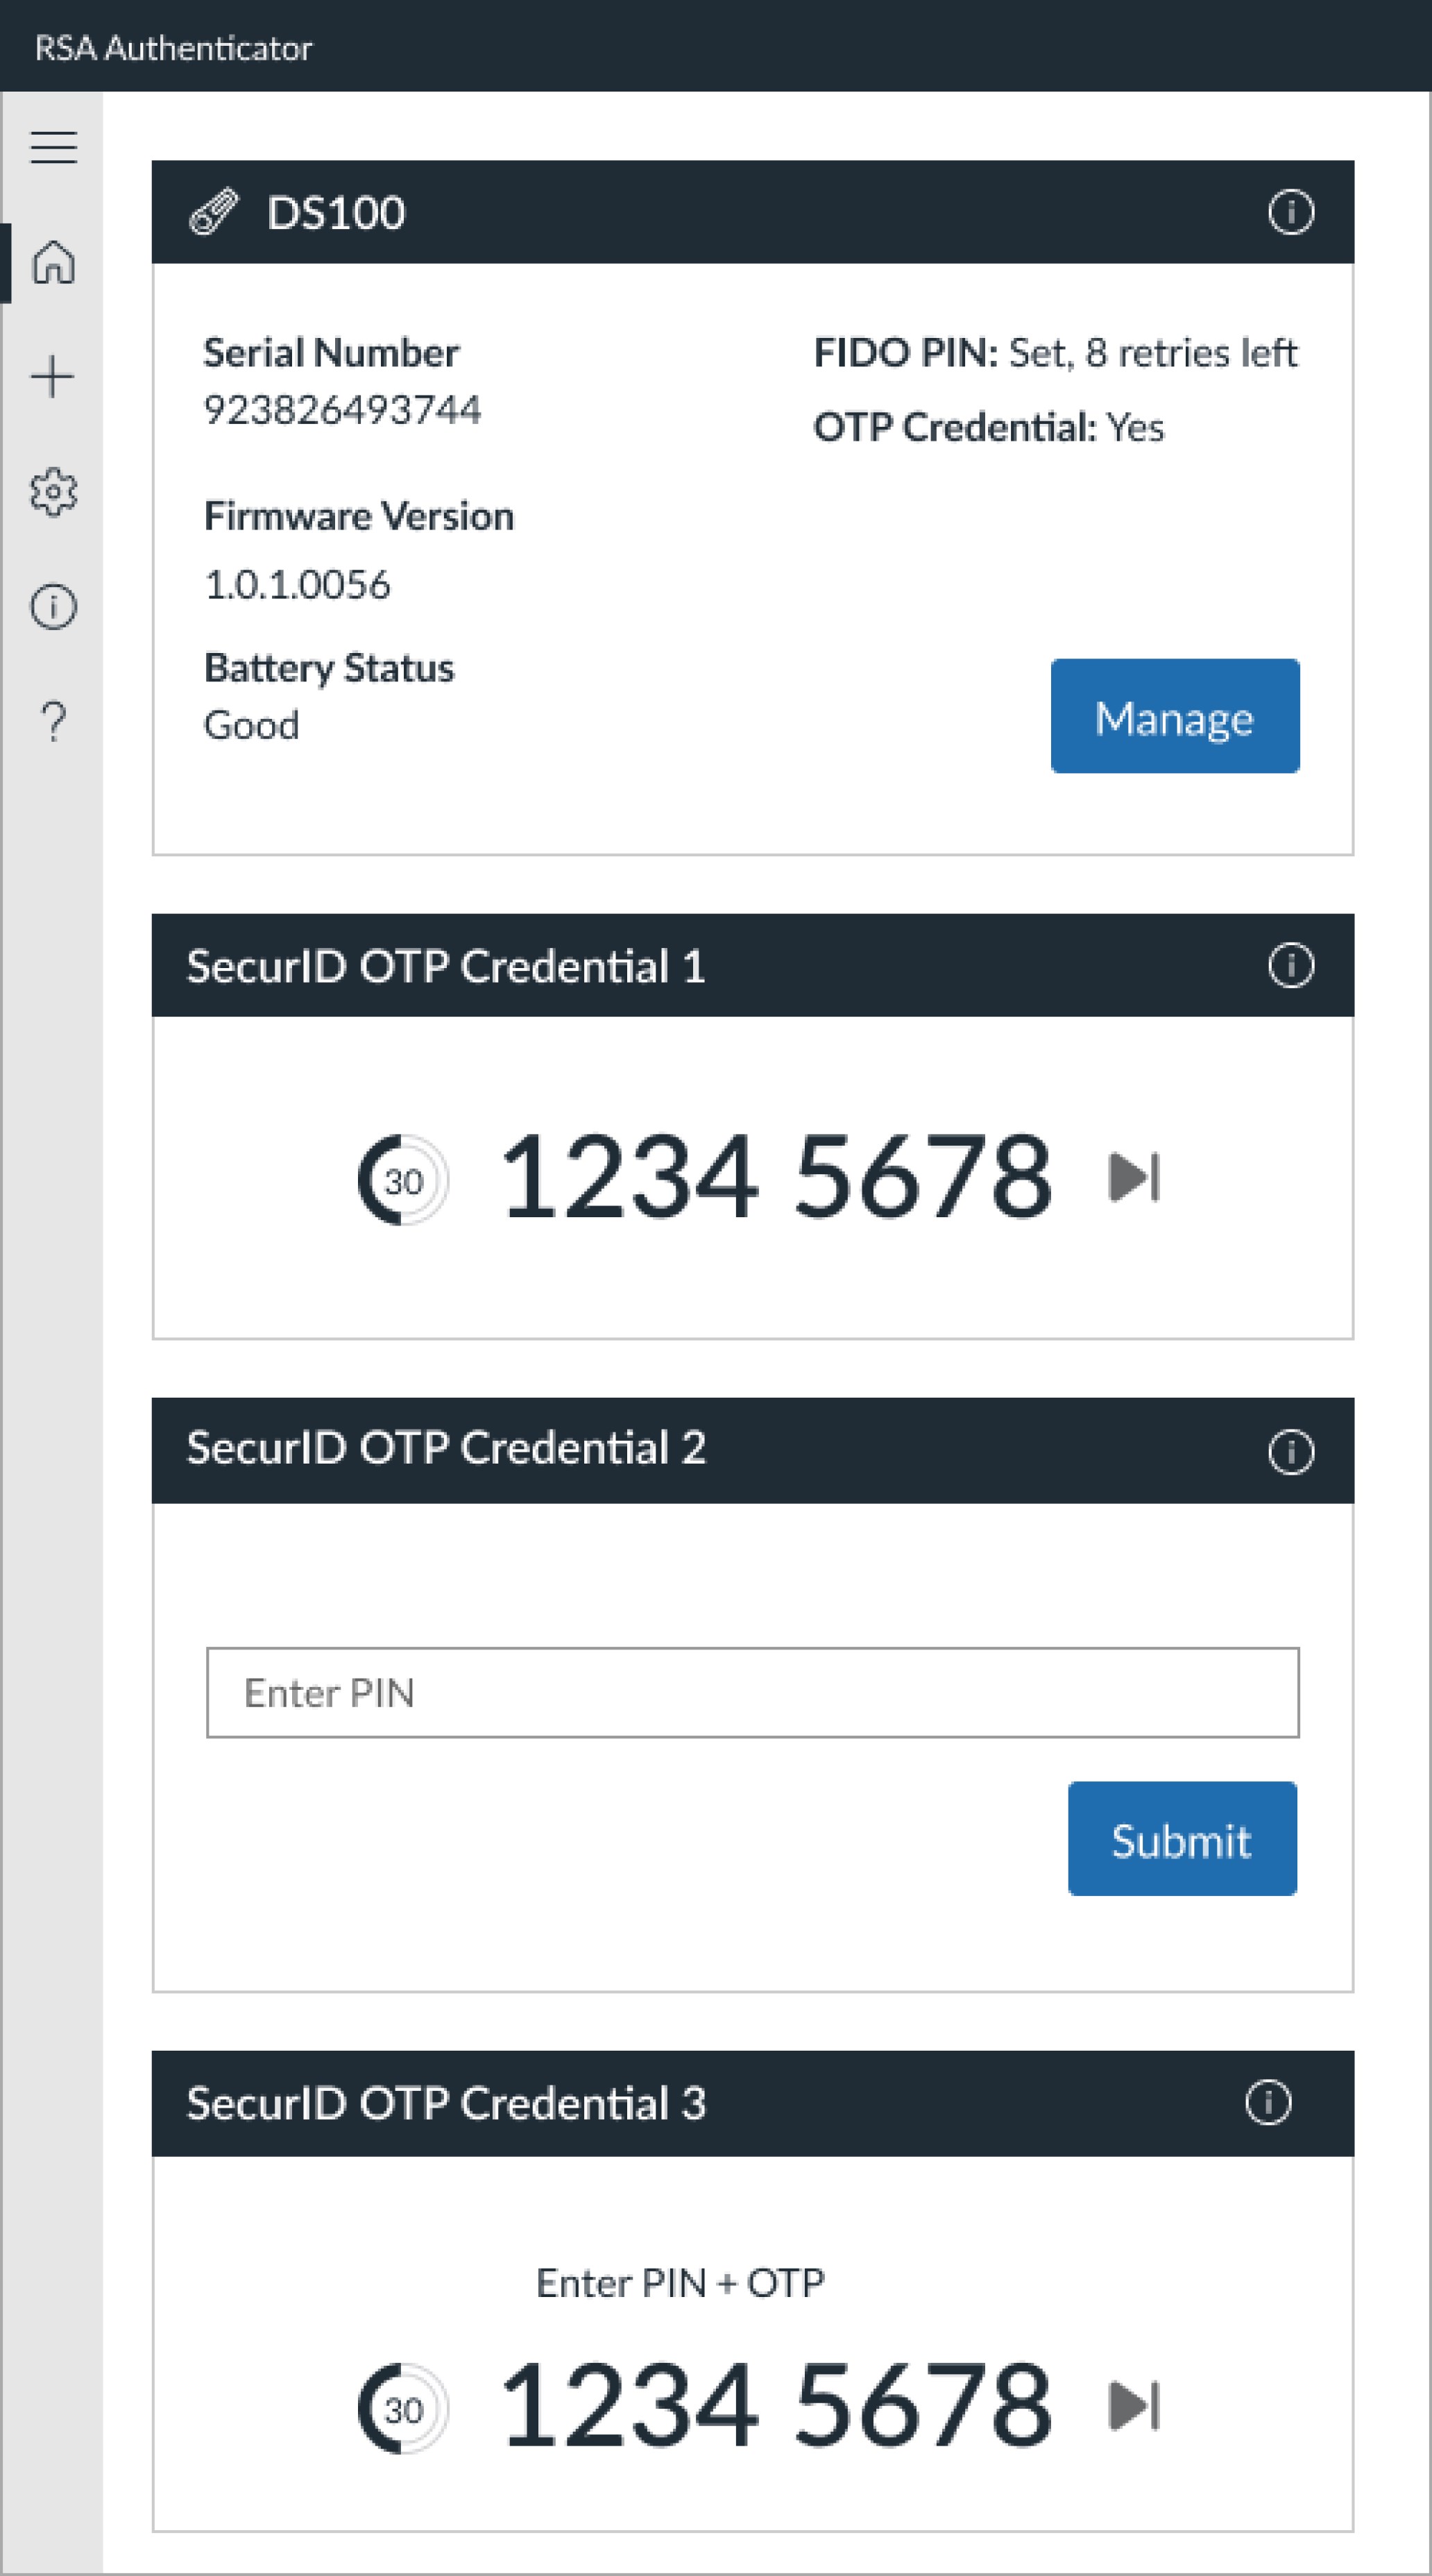Submit the PIN for Credential 2
The height and width of the screenshot is (2576, 1432).
(x=1182, y=1838)
